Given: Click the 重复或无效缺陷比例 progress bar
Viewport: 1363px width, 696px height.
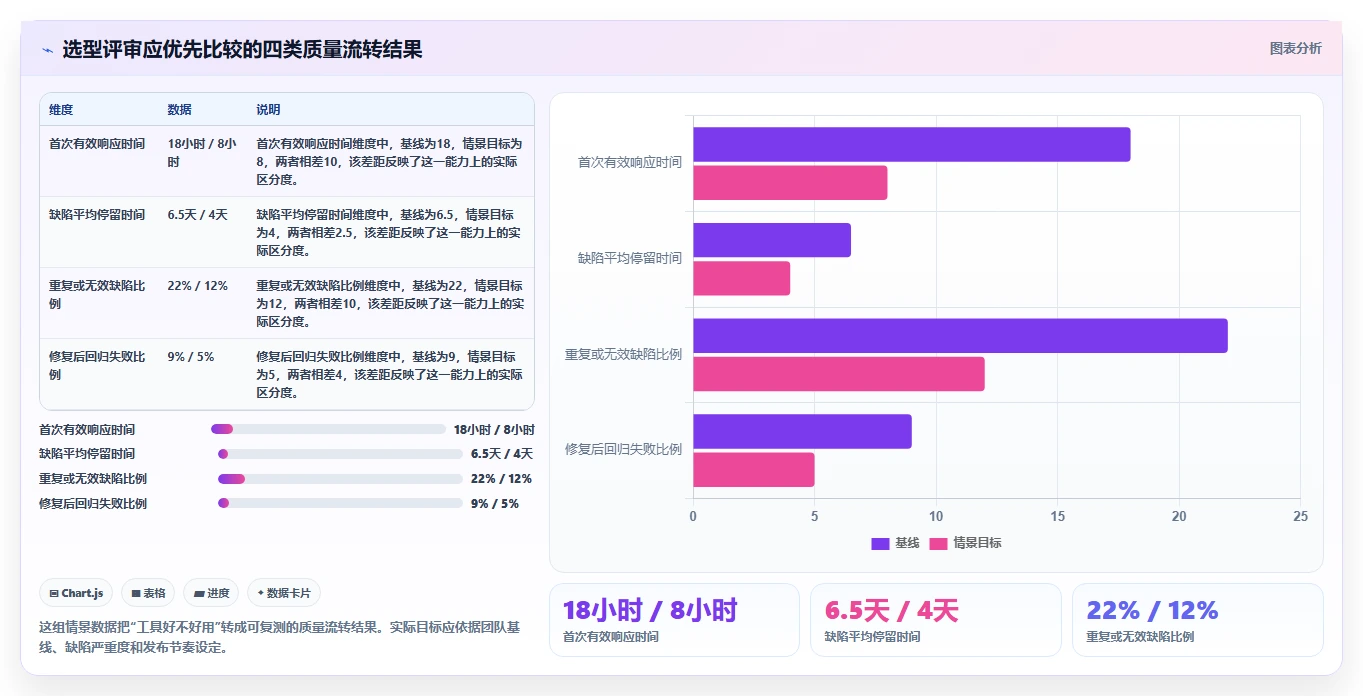Looking at the screenshot, I should tap(340, 479).
